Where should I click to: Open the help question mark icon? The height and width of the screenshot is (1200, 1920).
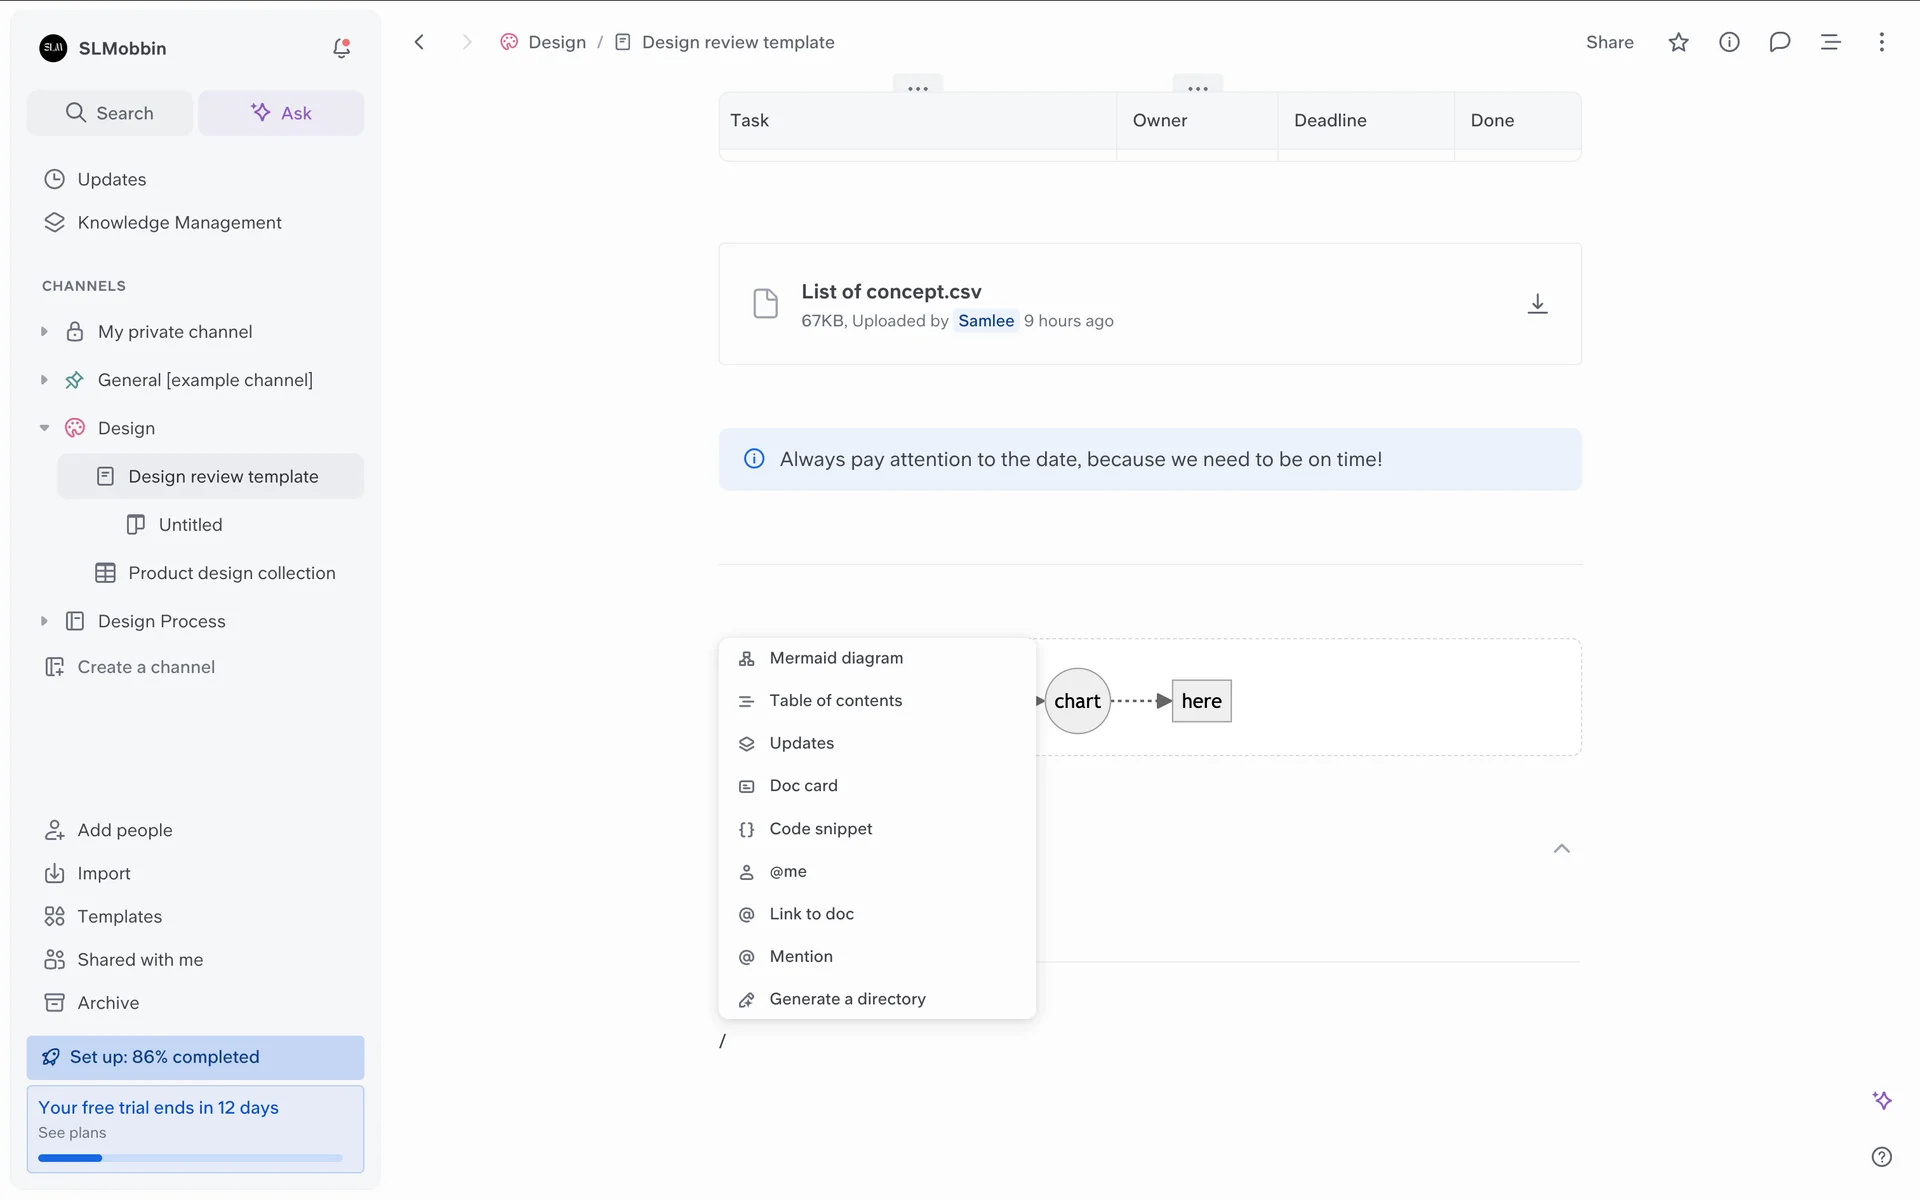click(x=1881, y=1157)
